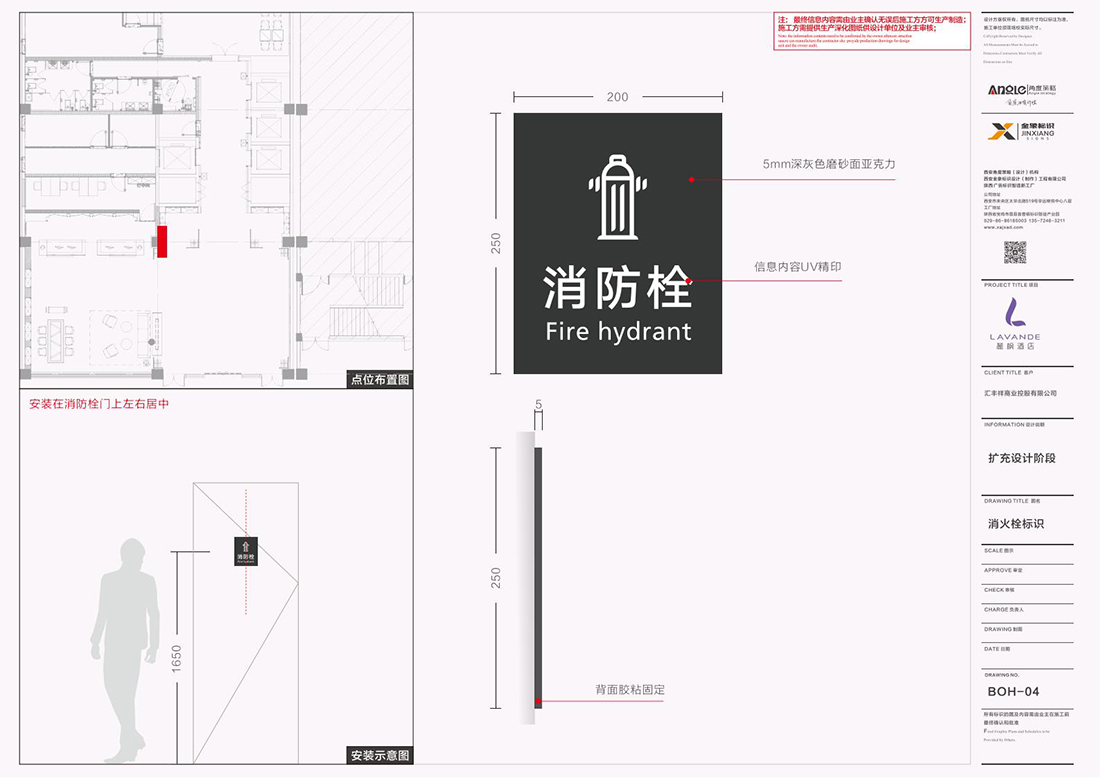Click the small sign in the installation diagram

pos(245,549)
